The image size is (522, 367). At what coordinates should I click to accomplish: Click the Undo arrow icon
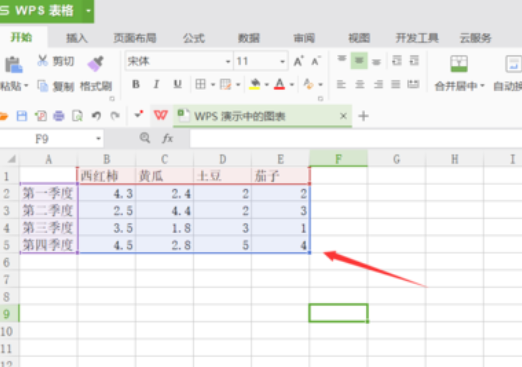96,116
